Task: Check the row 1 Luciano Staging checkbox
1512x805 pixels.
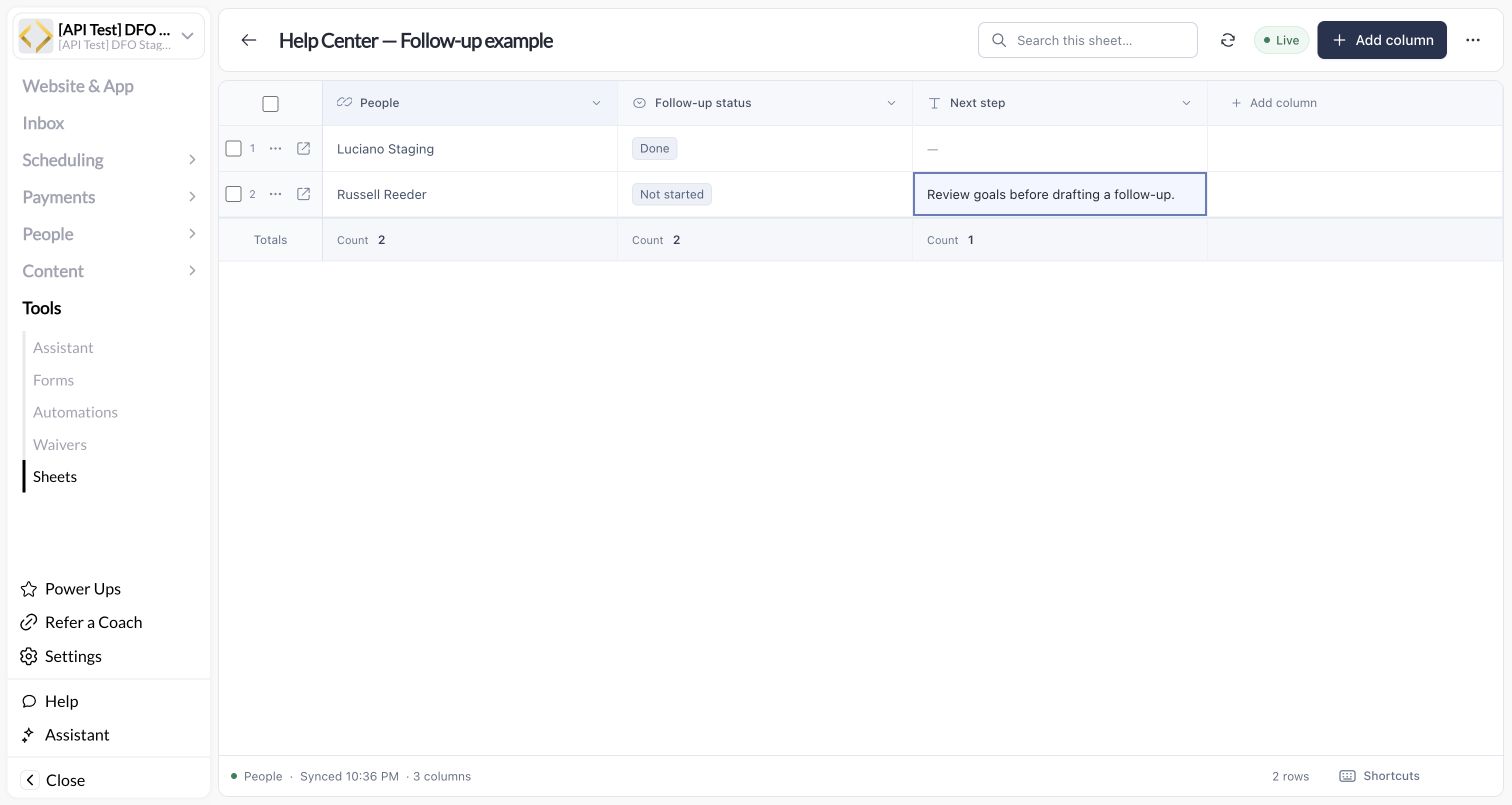Action: (234, 149)
